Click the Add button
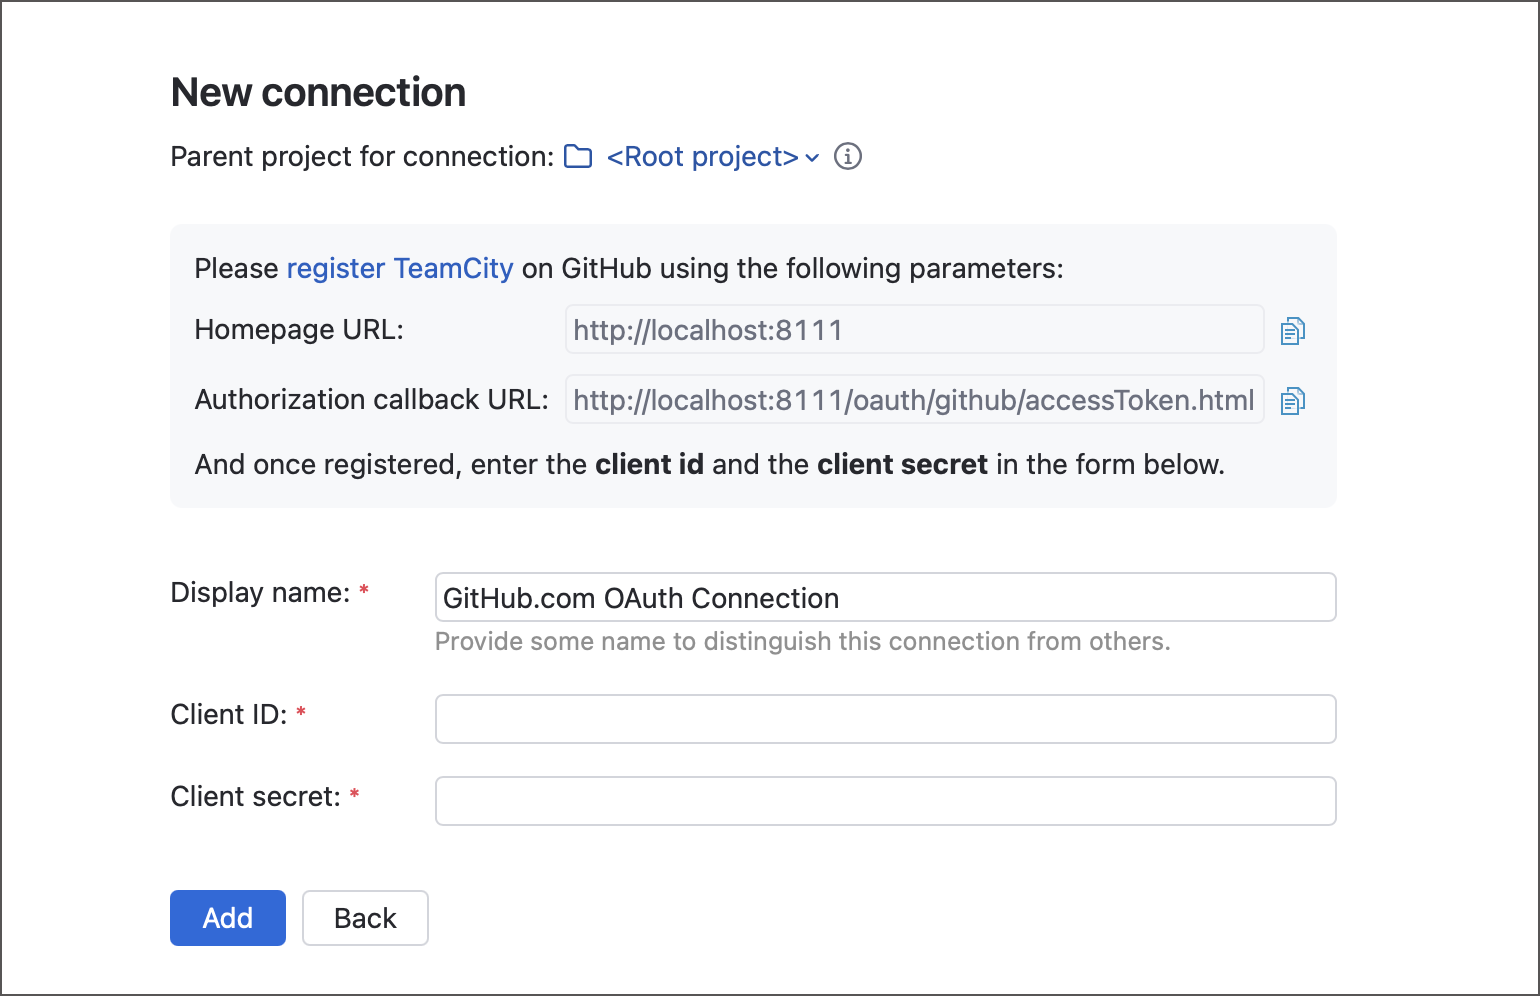 click(x=227, y=917)
